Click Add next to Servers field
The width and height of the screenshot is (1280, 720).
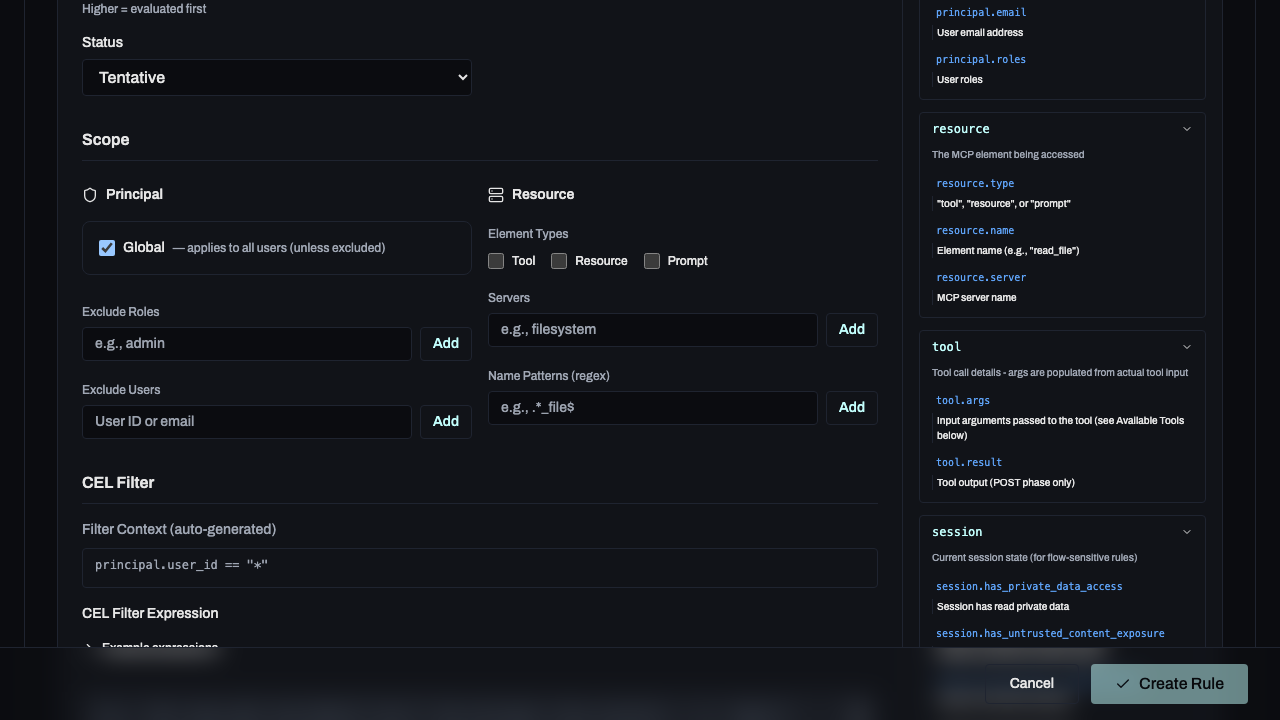(851, 329)
